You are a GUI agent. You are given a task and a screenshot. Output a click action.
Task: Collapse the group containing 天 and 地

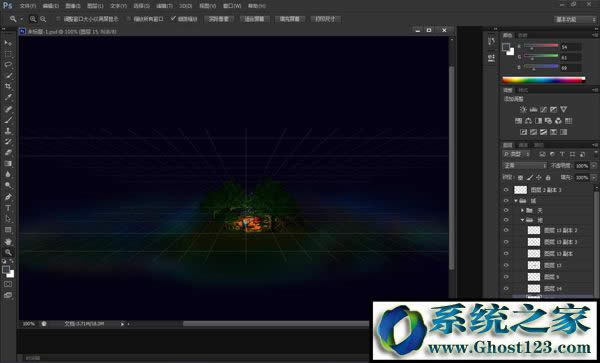[x=516, y=200]
